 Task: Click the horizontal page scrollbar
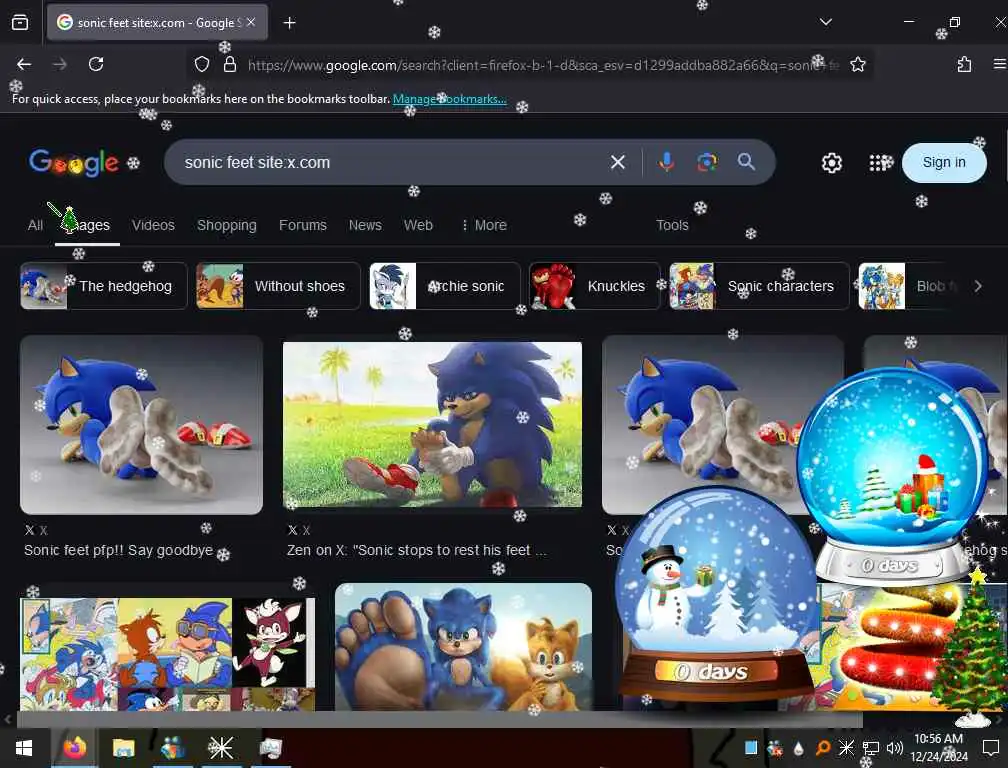[x=440, y=719]
